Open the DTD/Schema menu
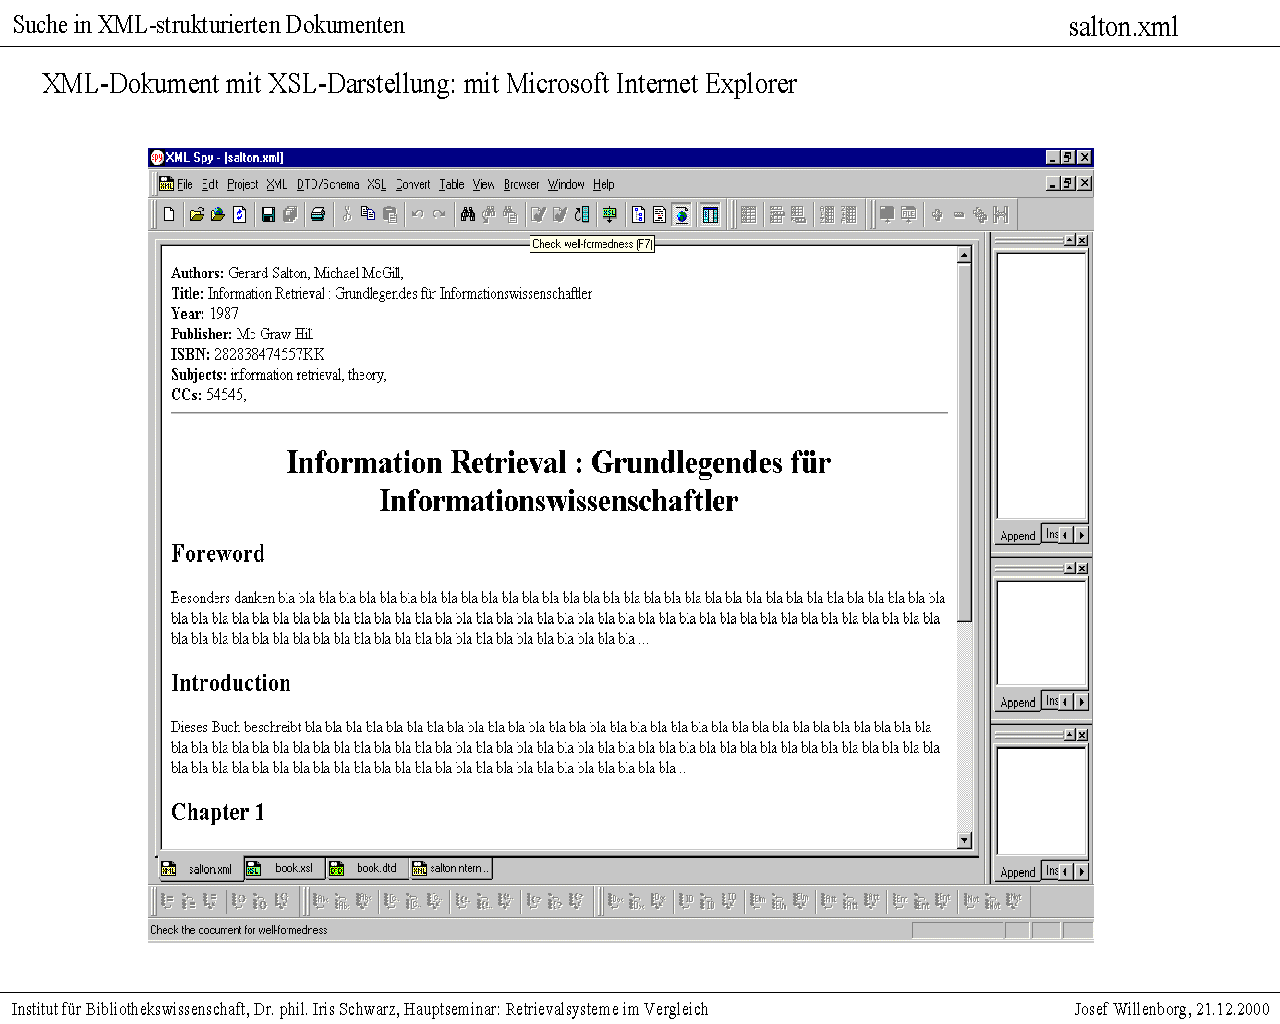Image resolution: width=1280 pixels, height=1024 pixels. click(327, 185)
